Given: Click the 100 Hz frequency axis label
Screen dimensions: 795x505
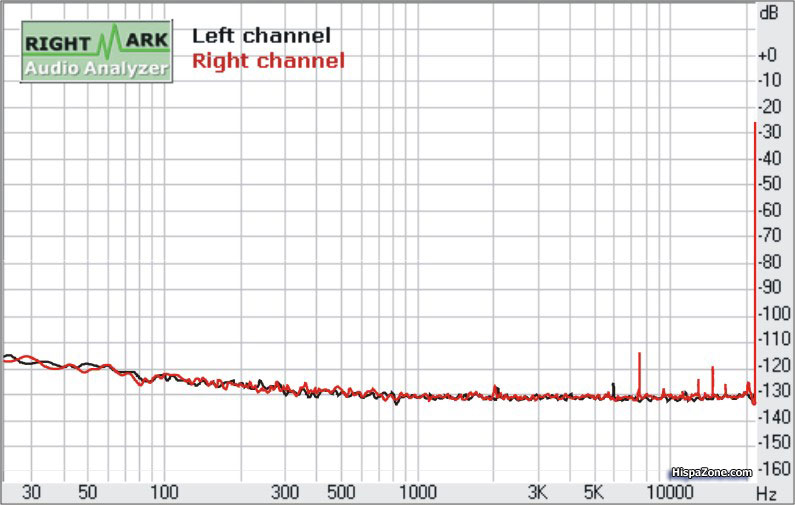Looking at the screenshot, I should point(164,493).
